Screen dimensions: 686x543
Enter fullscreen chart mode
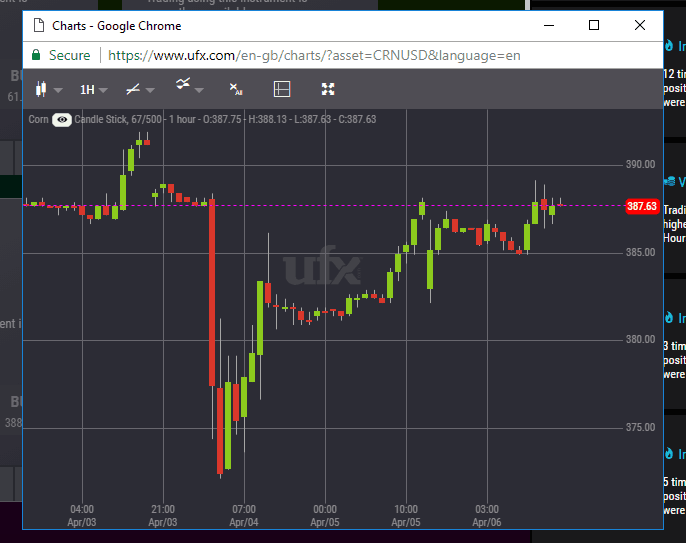[328, 89]
